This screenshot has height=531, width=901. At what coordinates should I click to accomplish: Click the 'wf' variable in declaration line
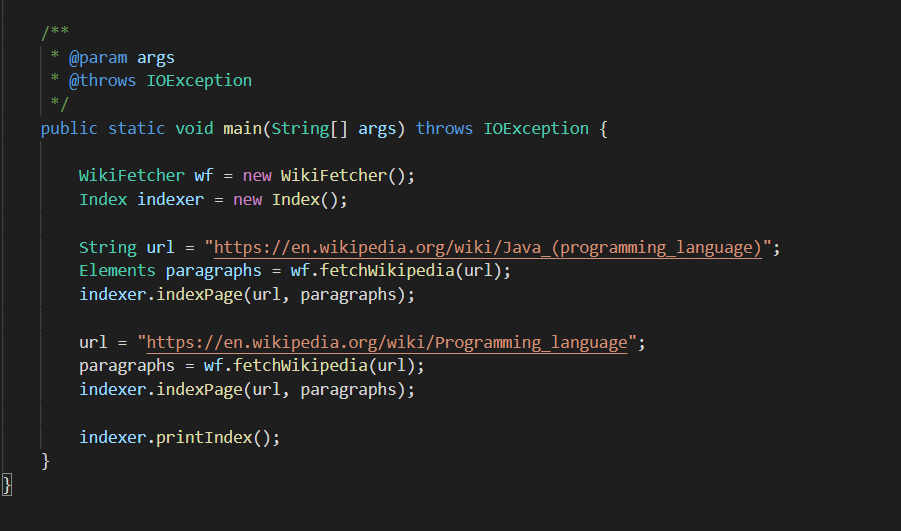(x=204, y=175)
